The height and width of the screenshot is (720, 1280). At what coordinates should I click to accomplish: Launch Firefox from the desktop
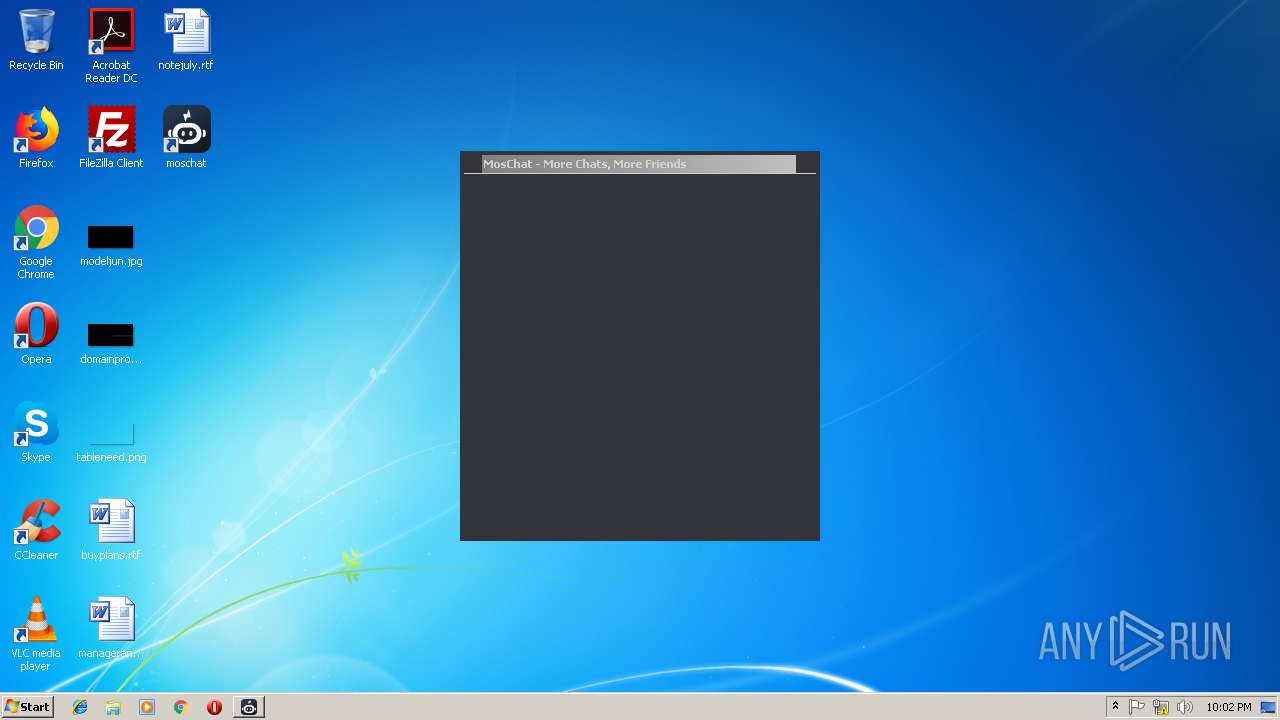(x=36, y=138)
